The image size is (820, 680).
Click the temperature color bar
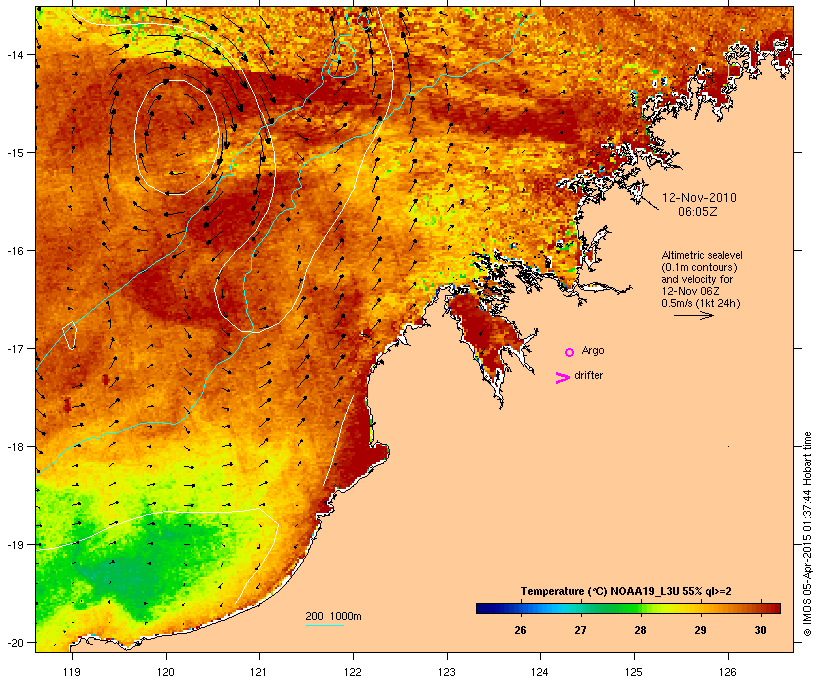tap(628, 608)
